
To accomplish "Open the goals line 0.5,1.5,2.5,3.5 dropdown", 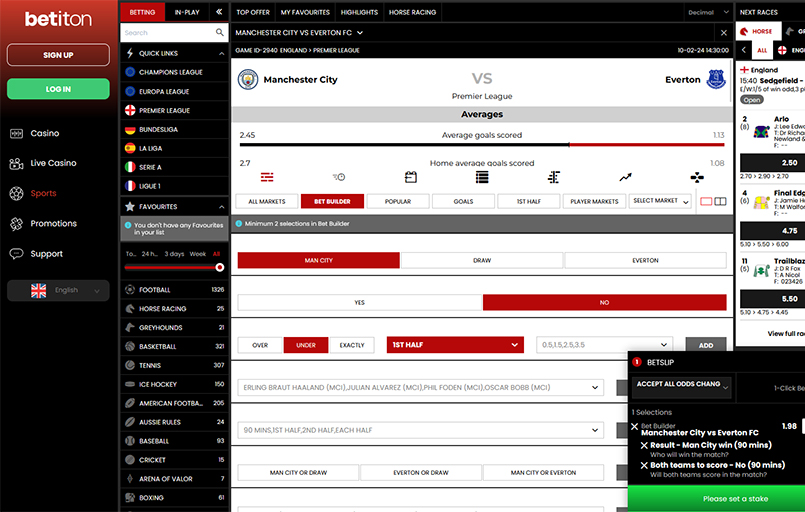I will click(604, 345).
